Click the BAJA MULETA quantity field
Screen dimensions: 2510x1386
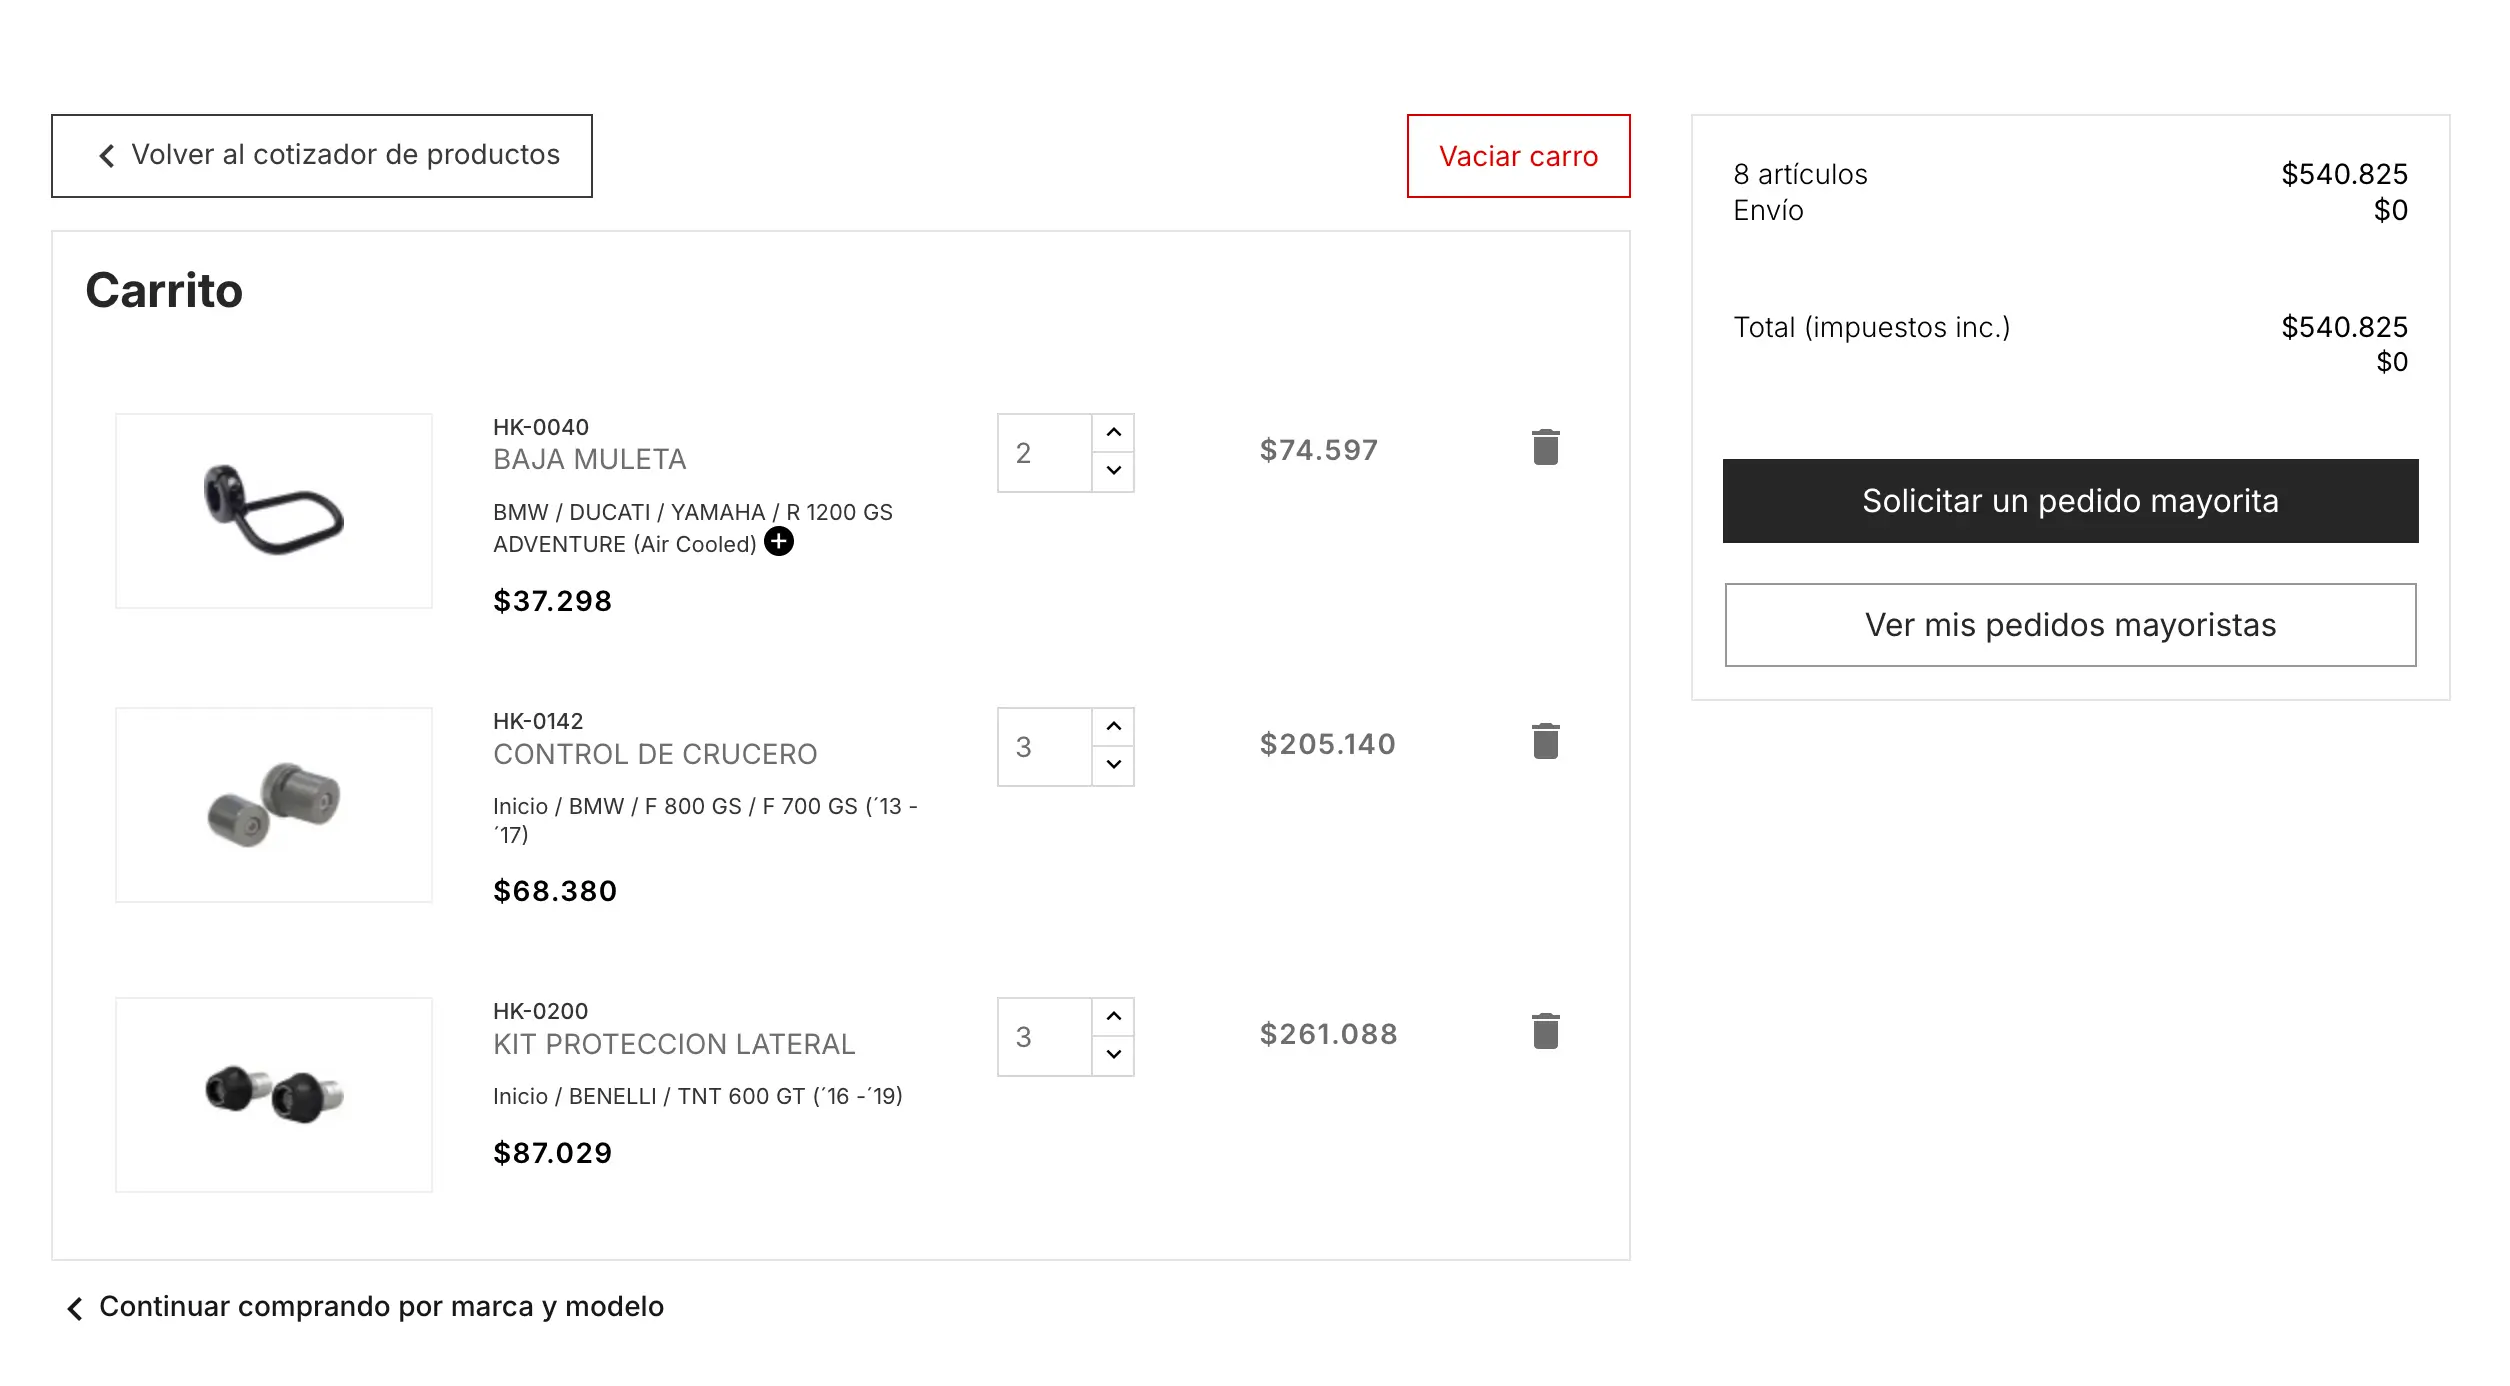1044,453
